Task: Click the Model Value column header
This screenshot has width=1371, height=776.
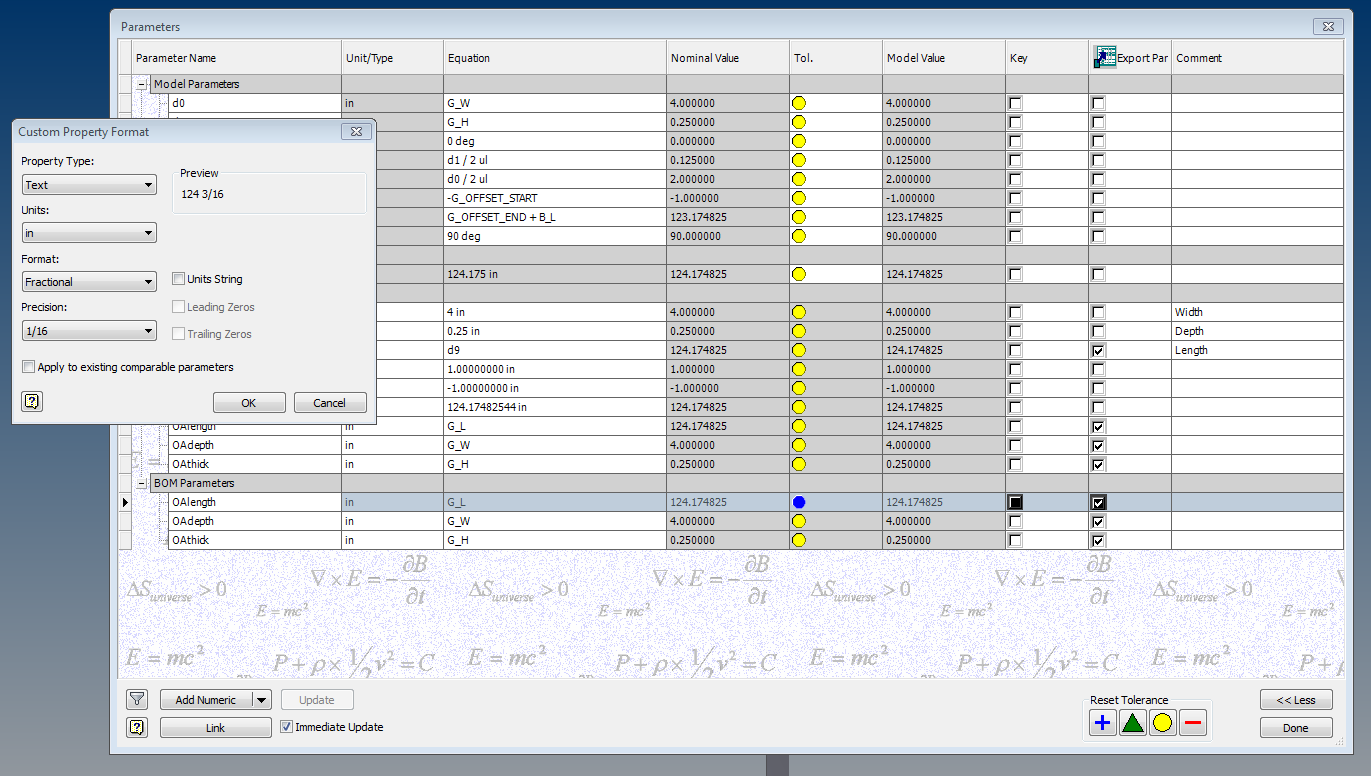Action: coord(944,58)
